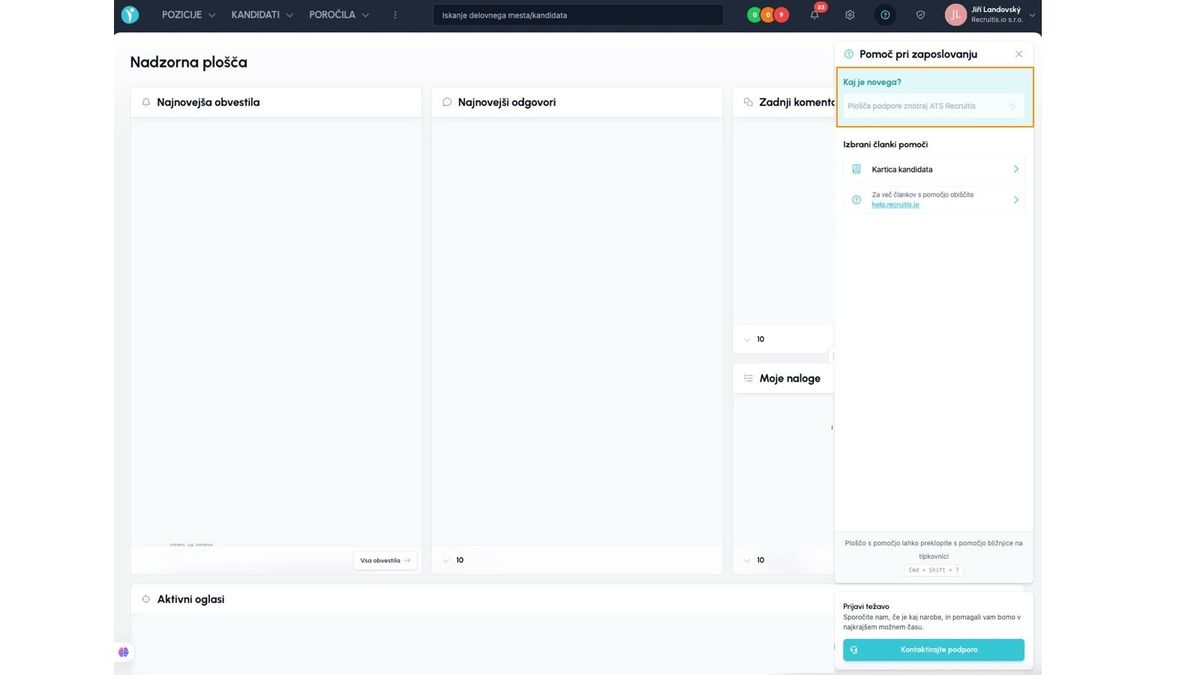Open the three-dot more menu in navigation
Viewport: 1200px width, 675px height.
pos(395,15)
